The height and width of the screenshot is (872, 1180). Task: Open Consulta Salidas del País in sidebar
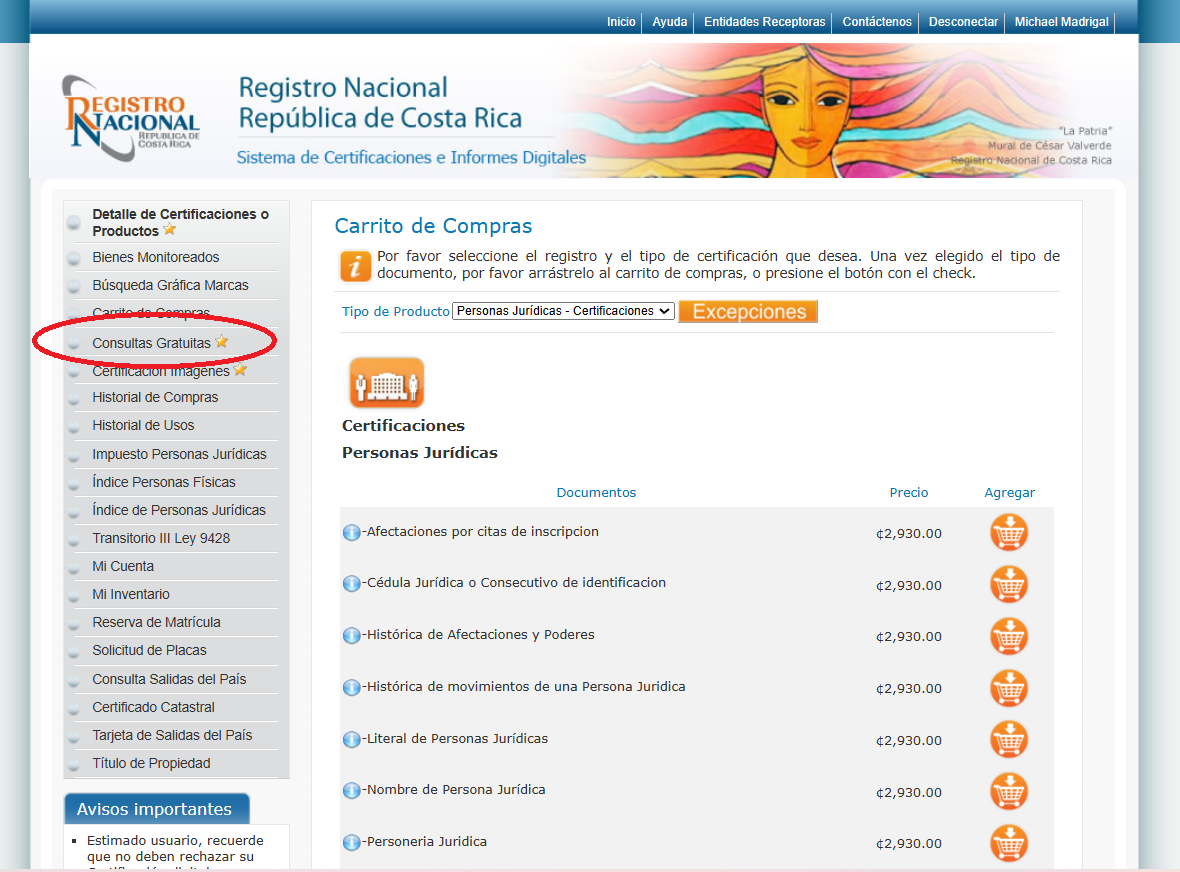pos(169,679)
